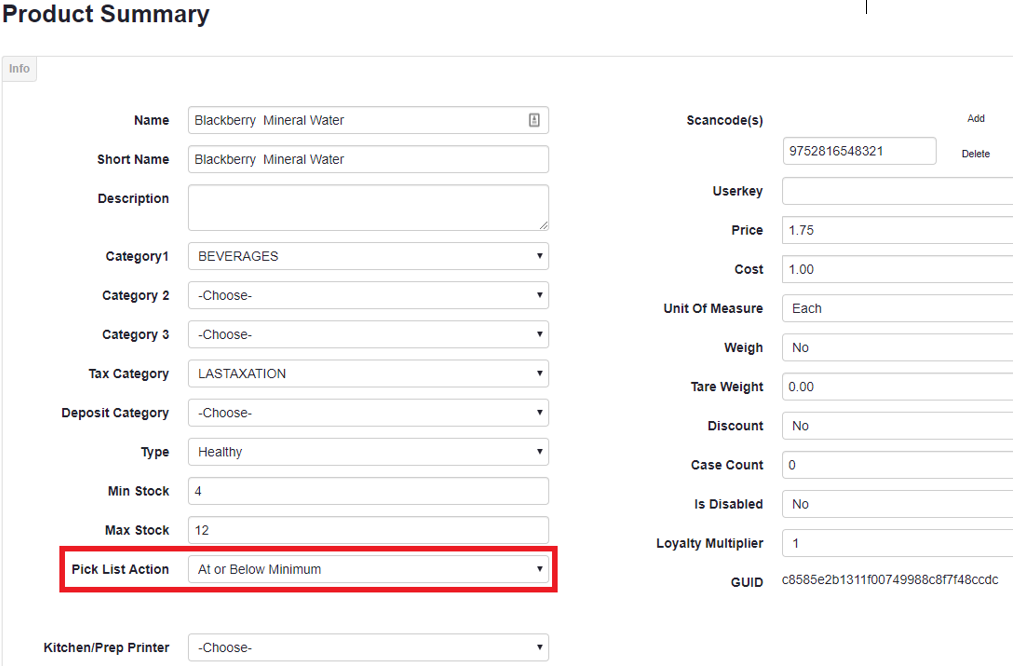Screen dimensions: 1013x666
Task: Open the Category1 BEVERAGES dropdown
Action: [x=368, y=256]
